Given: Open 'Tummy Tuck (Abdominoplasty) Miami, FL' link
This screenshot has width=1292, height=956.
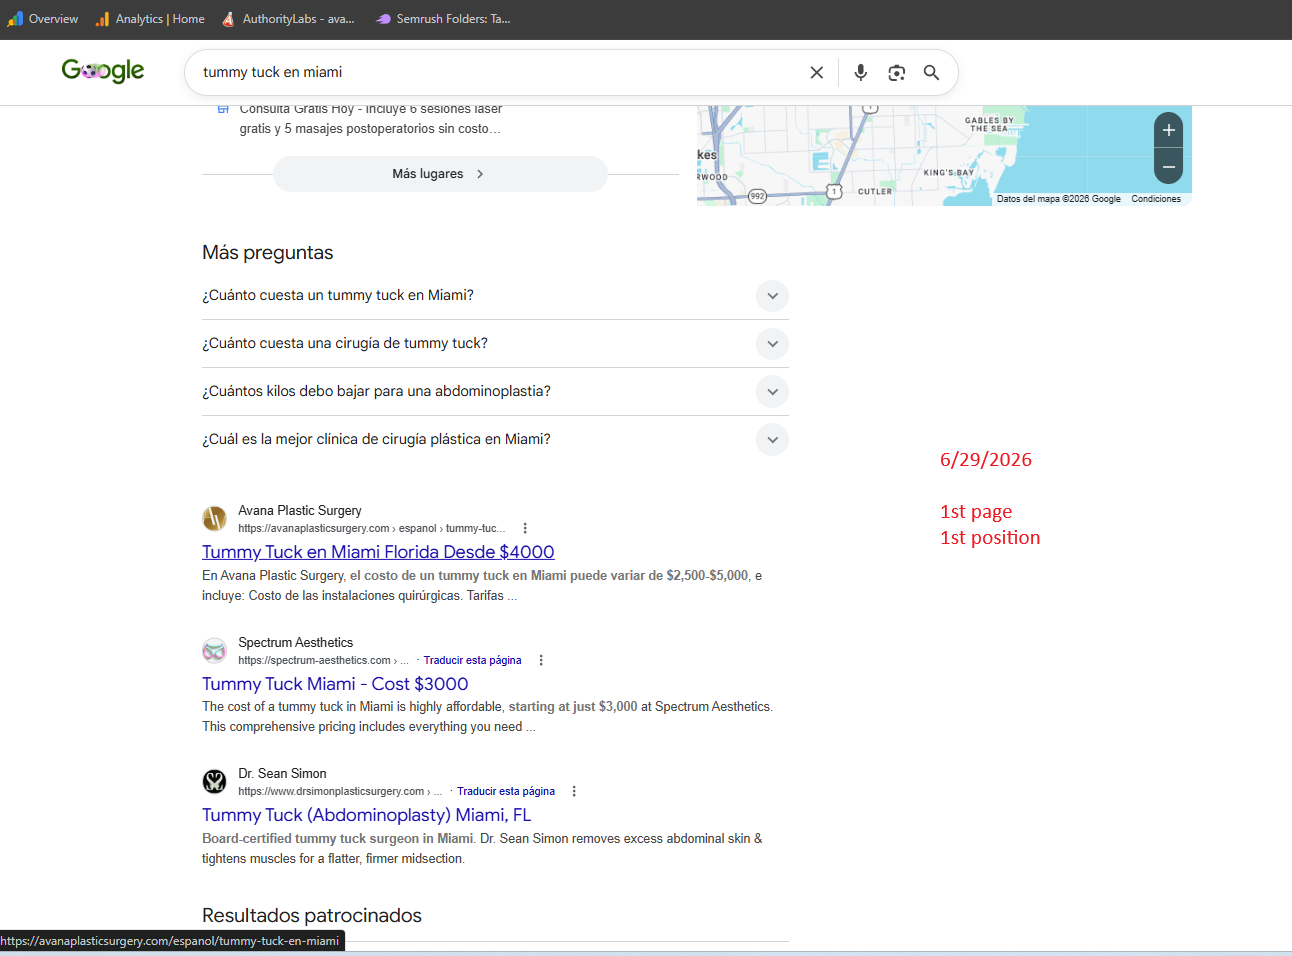Looking at the screenshot, I should click(366, 815).
